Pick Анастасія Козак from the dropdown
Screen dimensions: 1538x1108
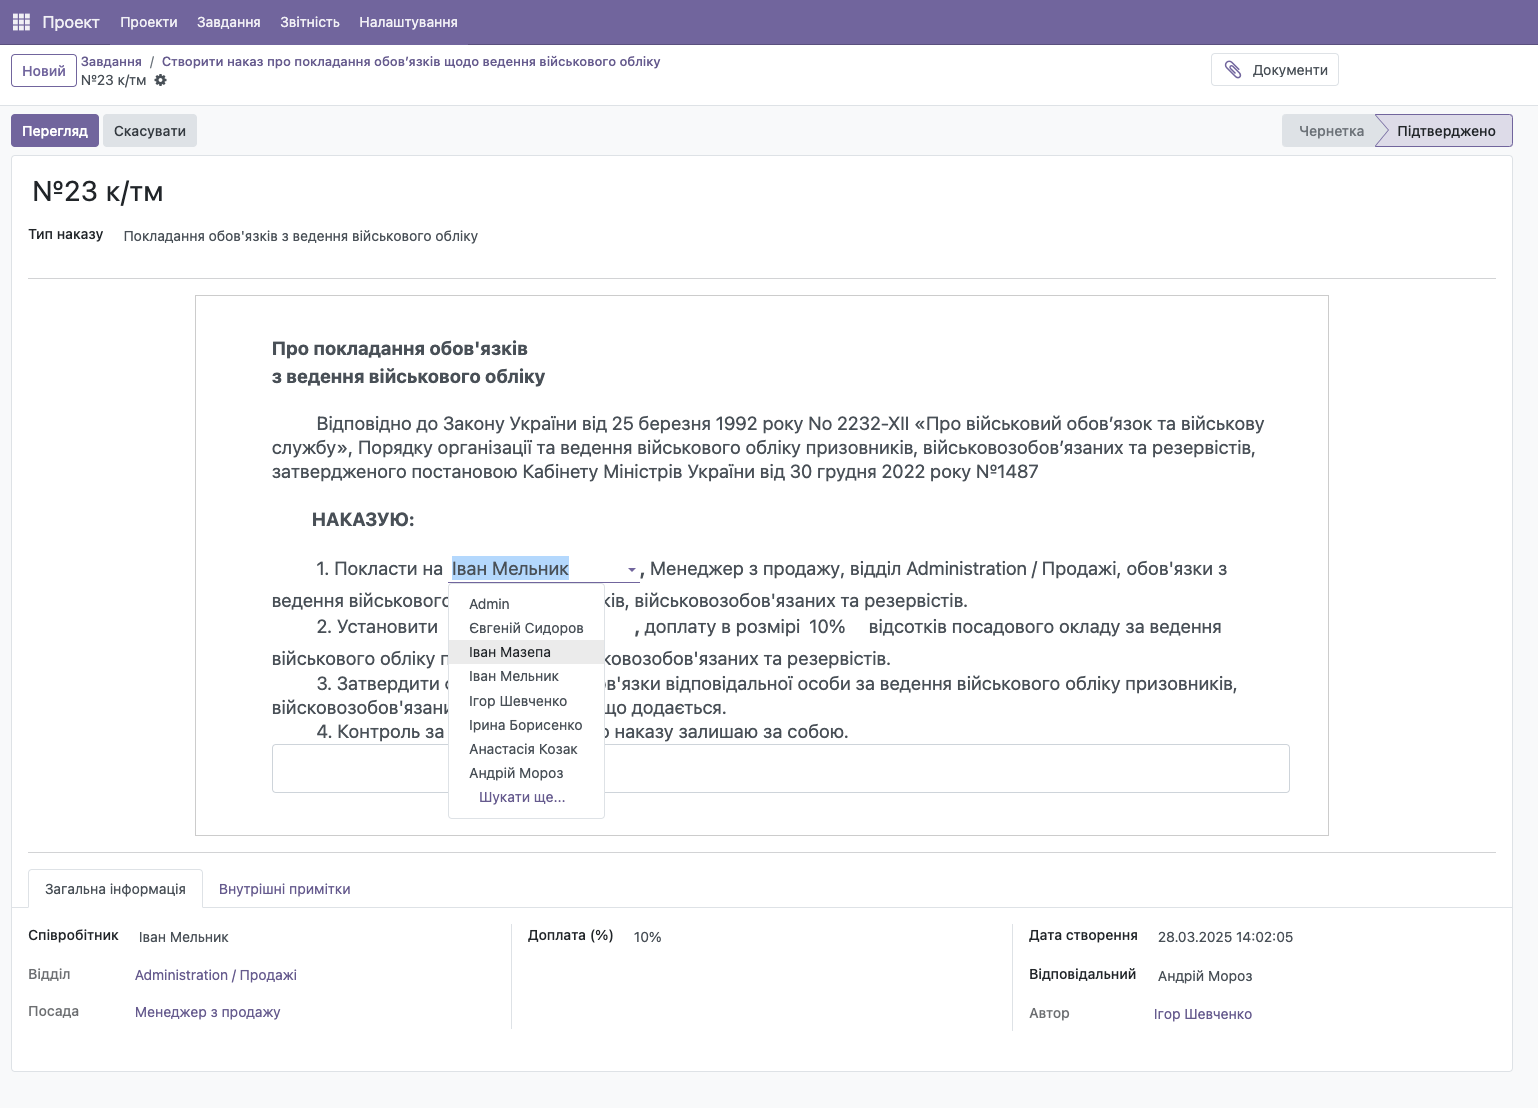pyautogui.click(x=526, y=749)
